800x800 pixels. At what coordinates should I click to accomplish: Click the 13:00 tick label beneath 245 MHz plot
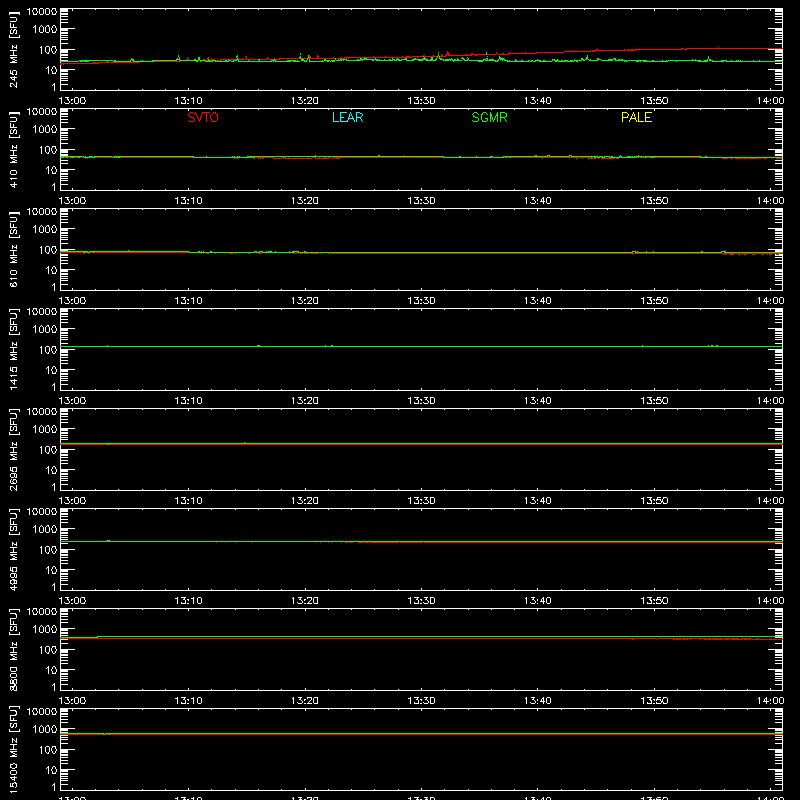pyautogui.click(x=72, y=101)
